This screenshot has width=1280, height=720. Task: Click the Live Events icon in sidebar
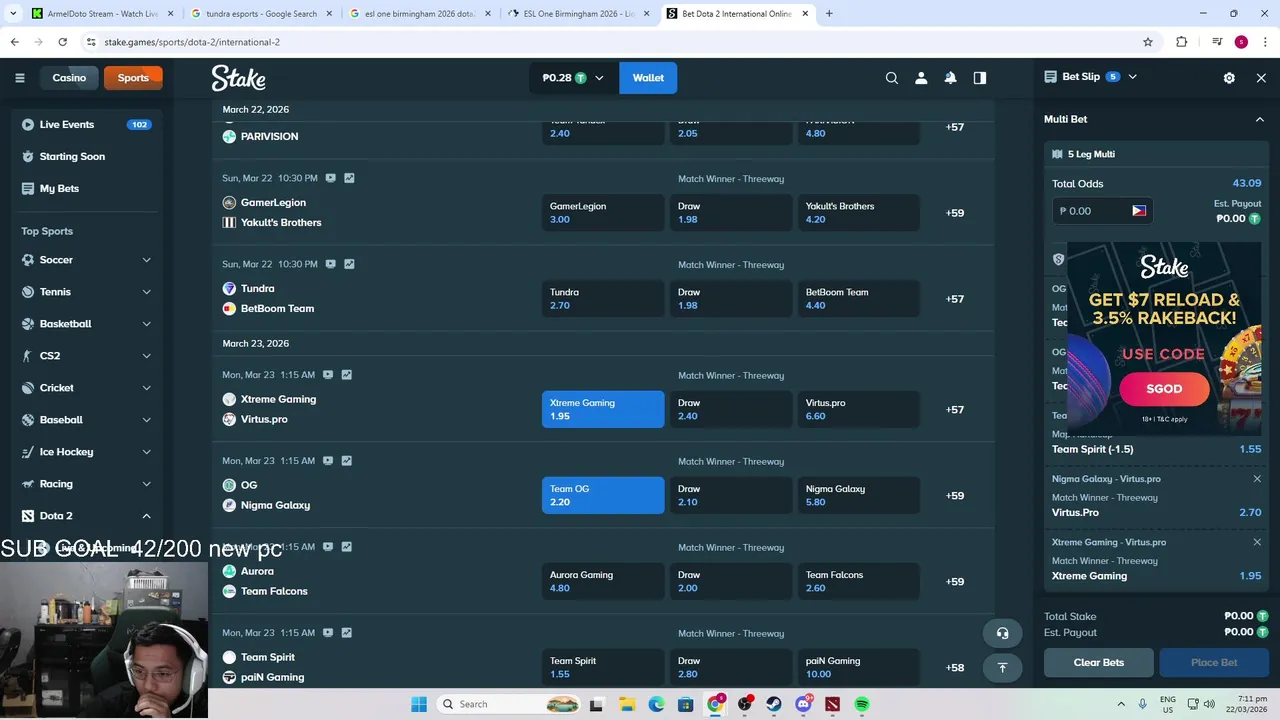(28, 125)
